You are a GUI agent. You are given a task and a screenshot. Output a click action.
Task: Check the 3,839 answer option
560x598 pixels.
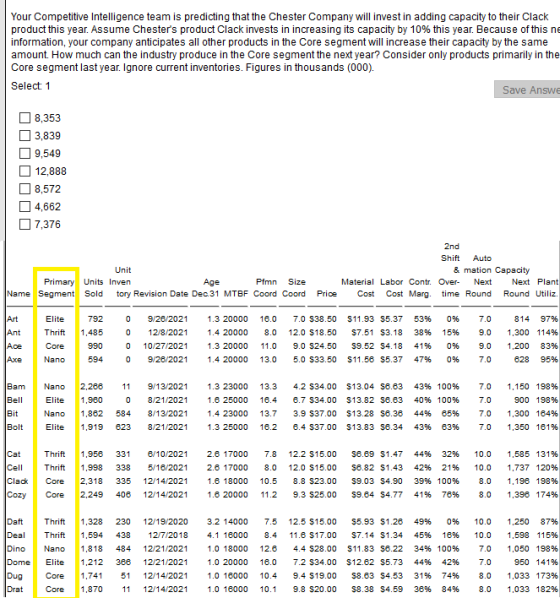point(25,135)
